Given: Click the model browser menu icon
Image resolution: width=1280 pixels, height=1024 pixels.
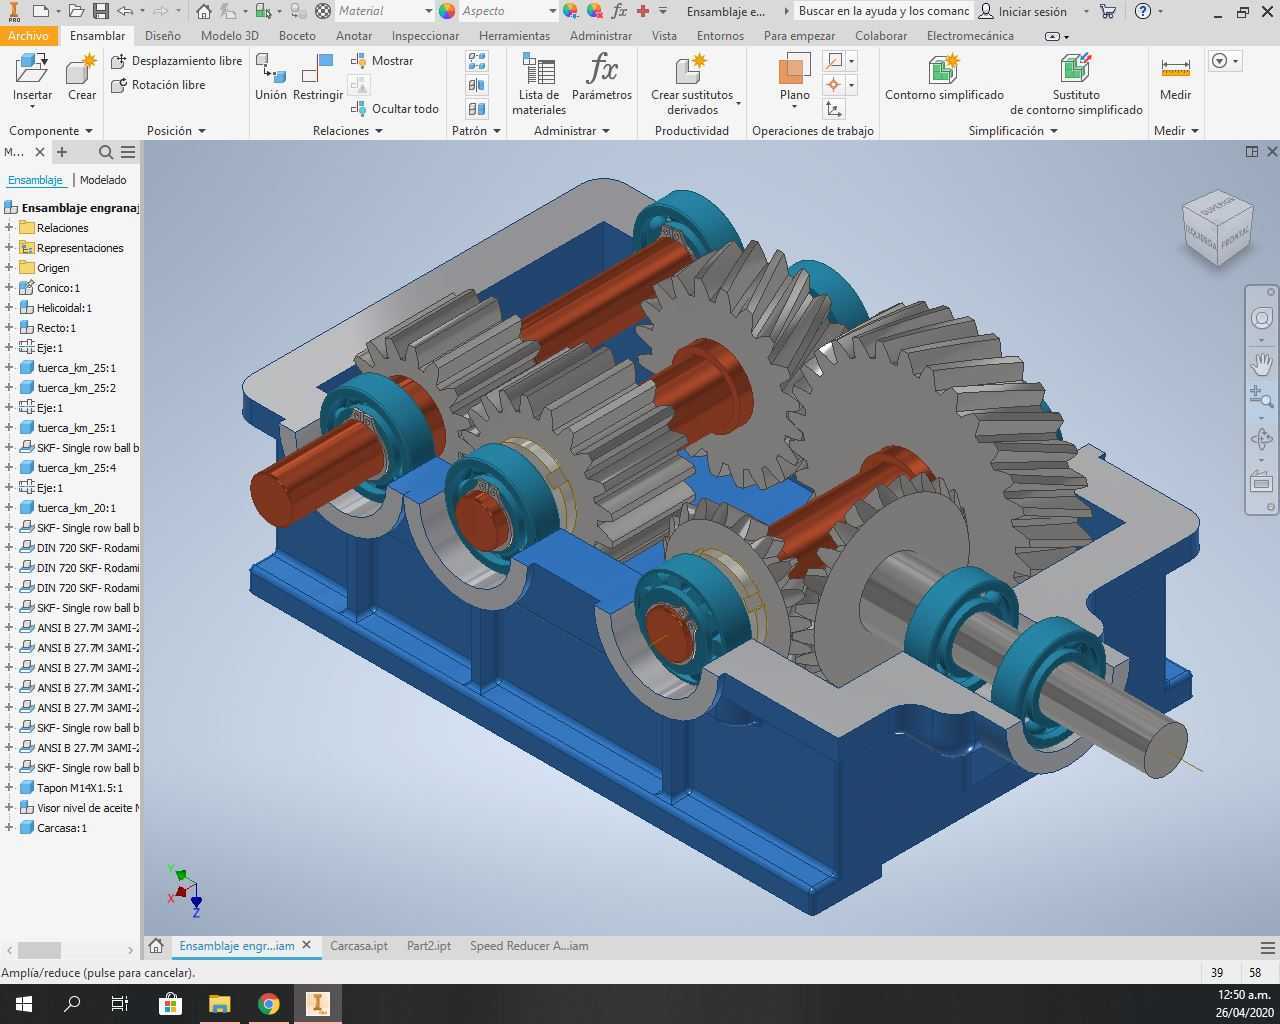Looking at the screenshot, I should [x=128, y=152].
